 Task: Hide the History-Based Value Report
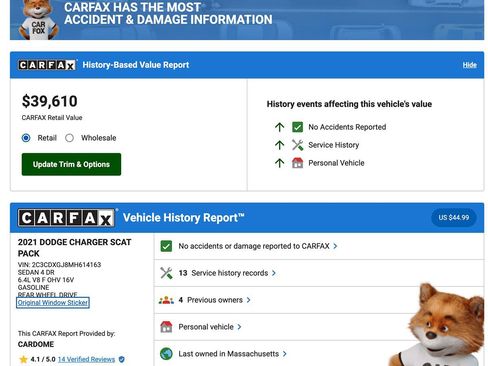469,65
